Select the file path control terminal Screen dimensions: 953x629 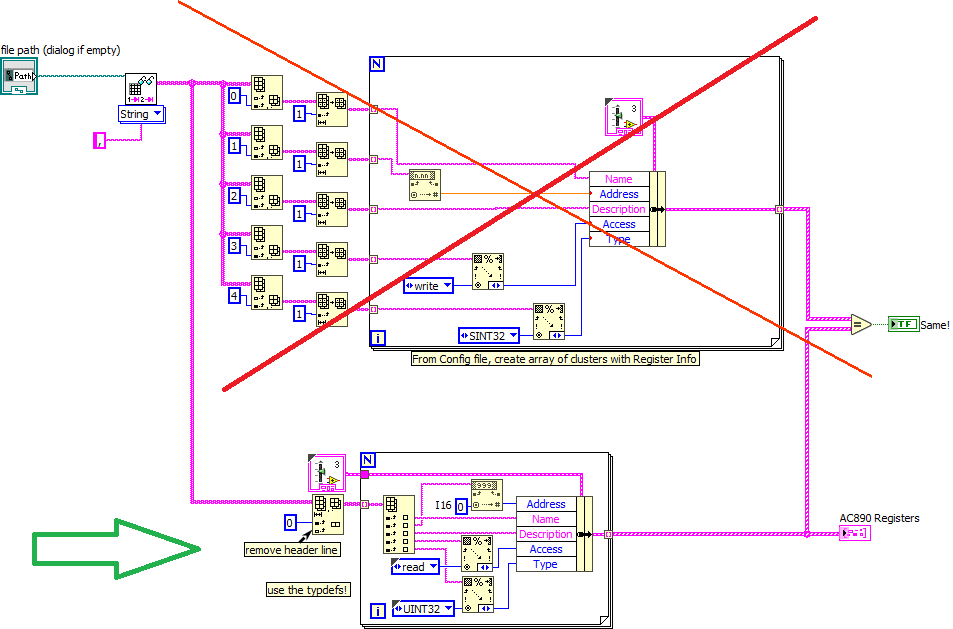[x=19, y=76]
